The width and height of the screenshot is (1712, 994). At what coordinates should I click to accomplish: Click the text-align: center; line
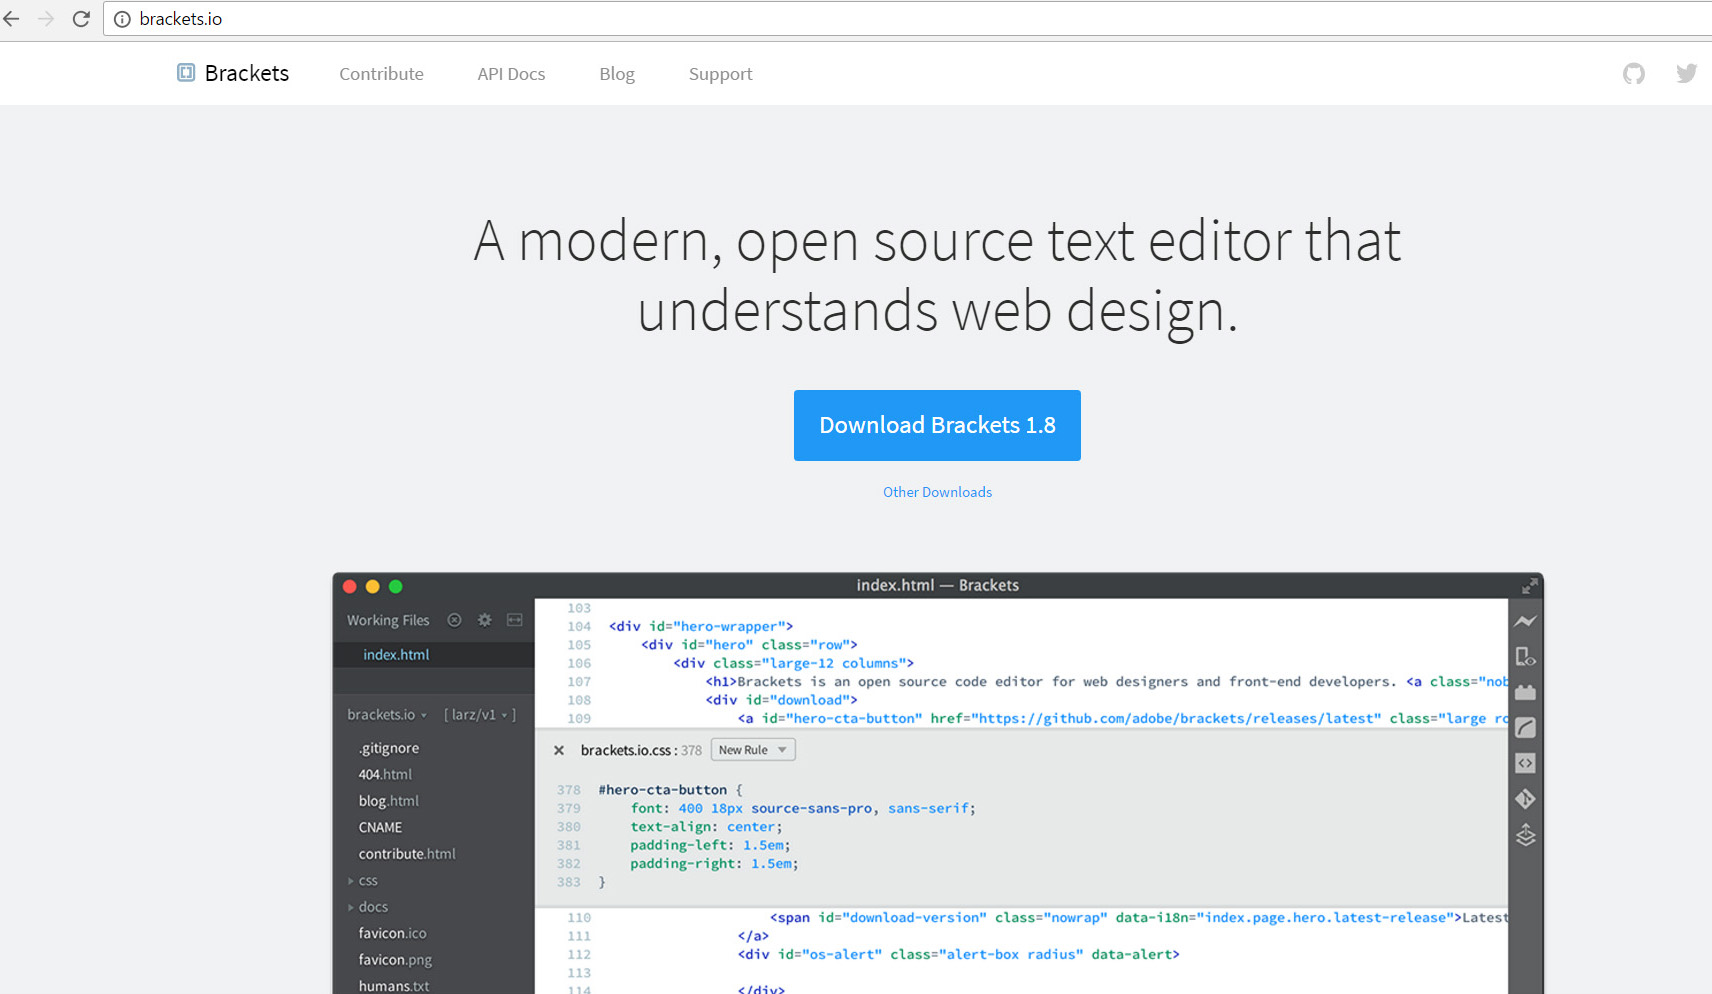click(x=706, y=827)
